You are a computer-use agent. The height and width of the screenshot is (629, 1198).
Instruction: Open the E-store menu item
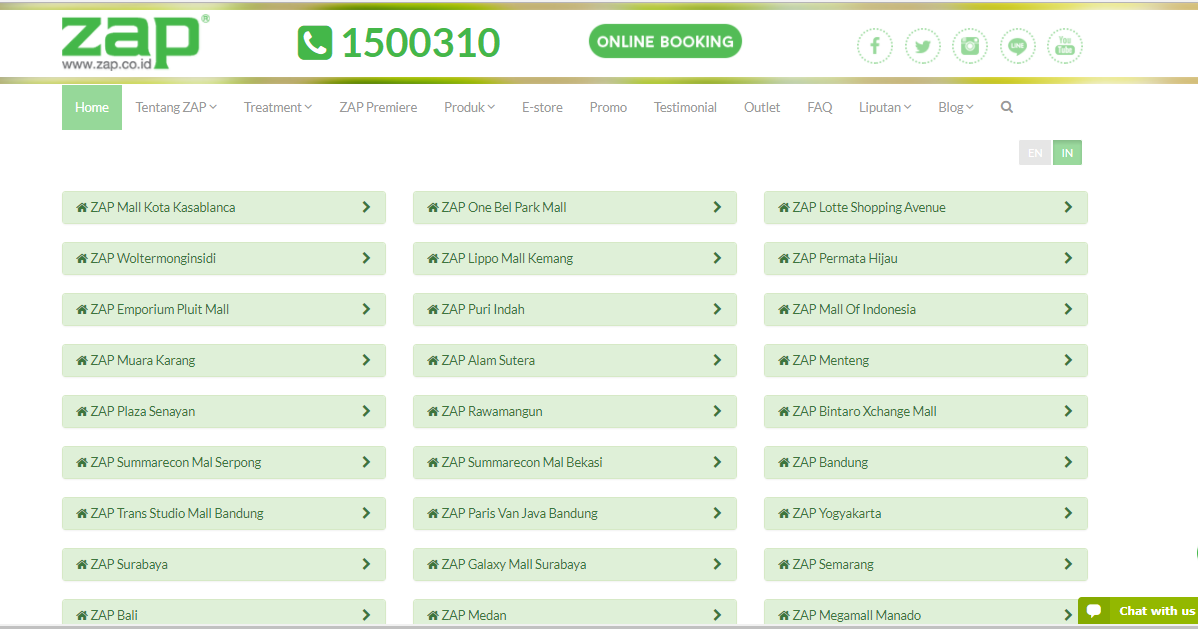coord(542,107)
